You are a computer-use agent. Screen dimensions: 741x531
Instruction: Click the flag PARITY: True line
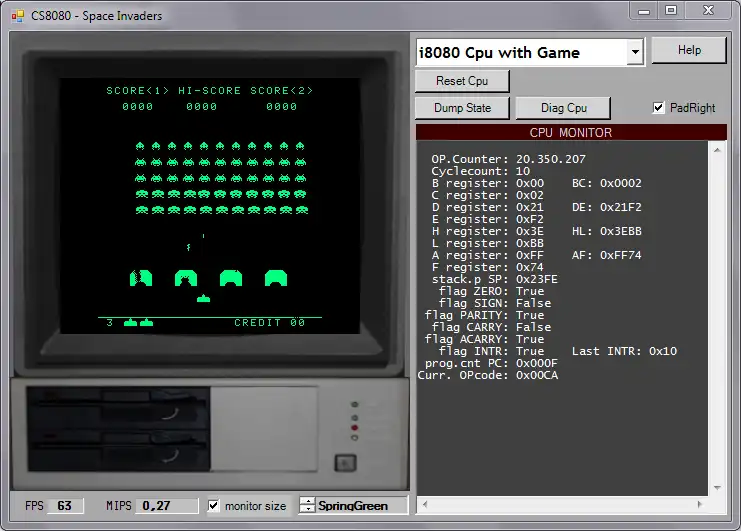point(484,315)
